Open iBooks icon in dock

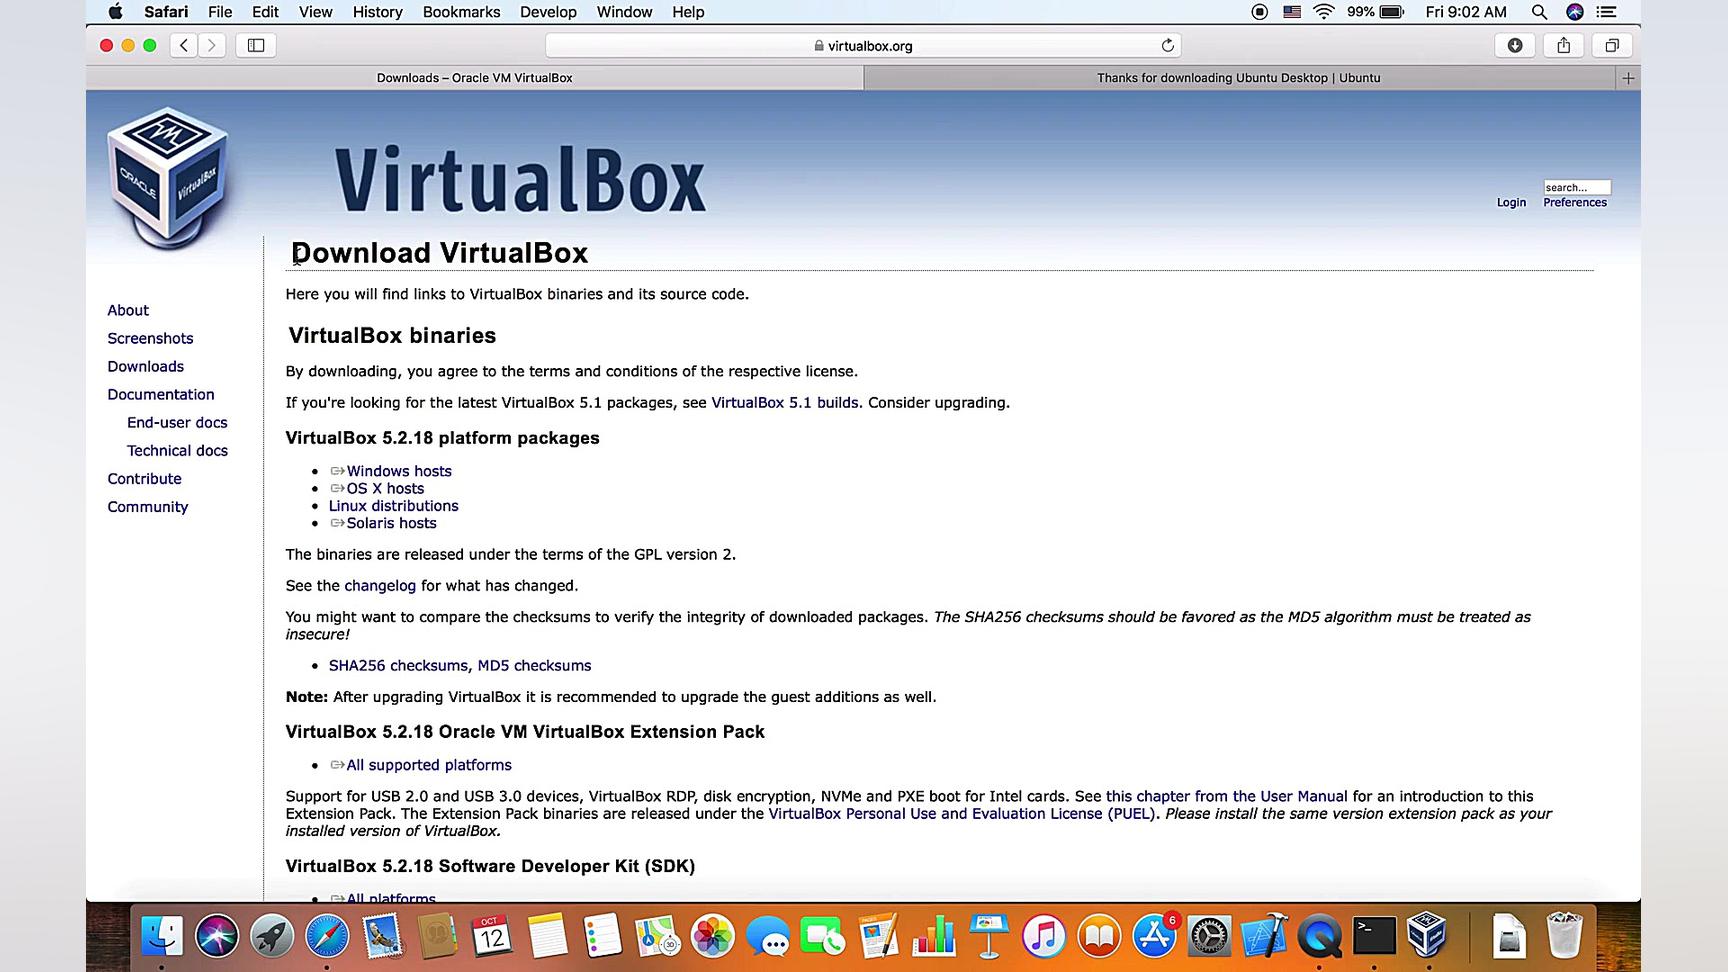click(x=1099, y=937)
